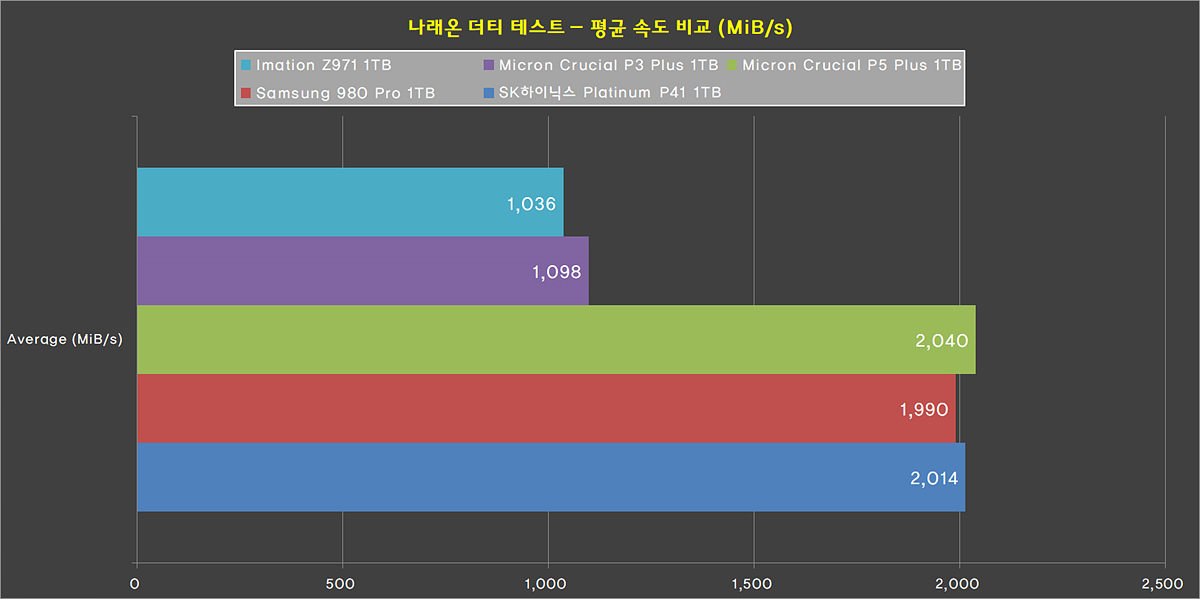This screenshot has width=1200, height=599.
Task: Select the 'Samsung 980 Pro 1TB' legend label
Action: [x=345, y=93]
